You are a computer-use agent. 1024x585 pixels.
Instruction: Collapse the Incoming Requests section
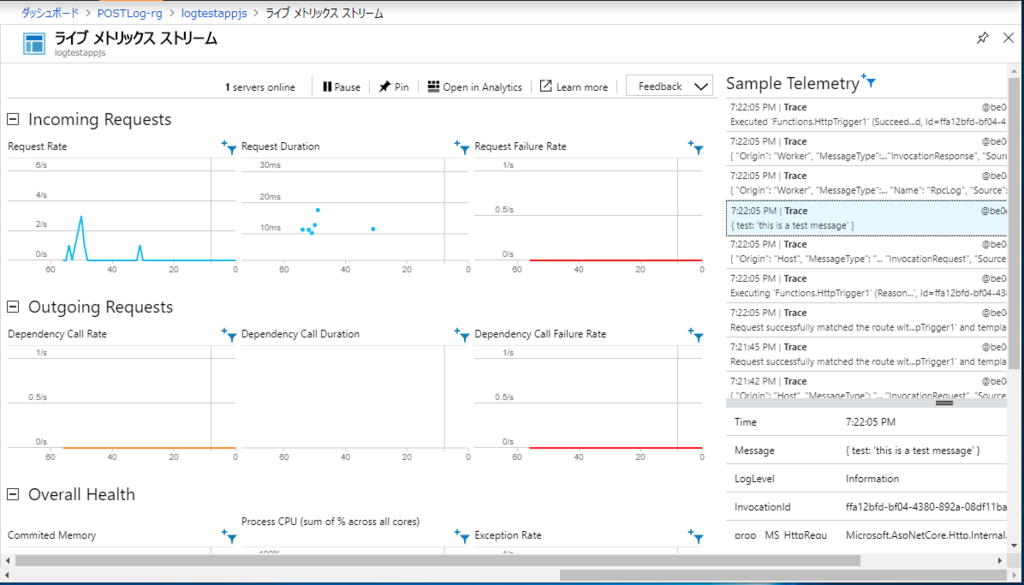(x=13, y=119)
